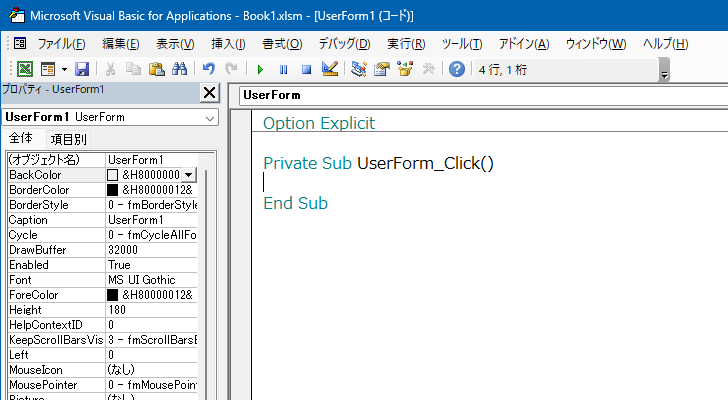Click the Break pause icon
The image size is (728, 400).
pyautogui.click(x=283, y=70)
